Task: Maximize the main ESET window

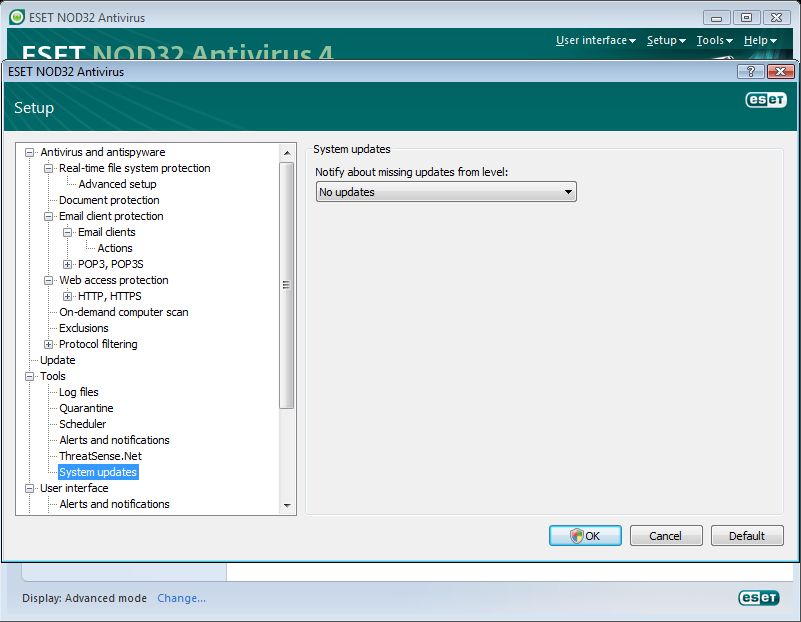Action: click(x=746, y=18)
